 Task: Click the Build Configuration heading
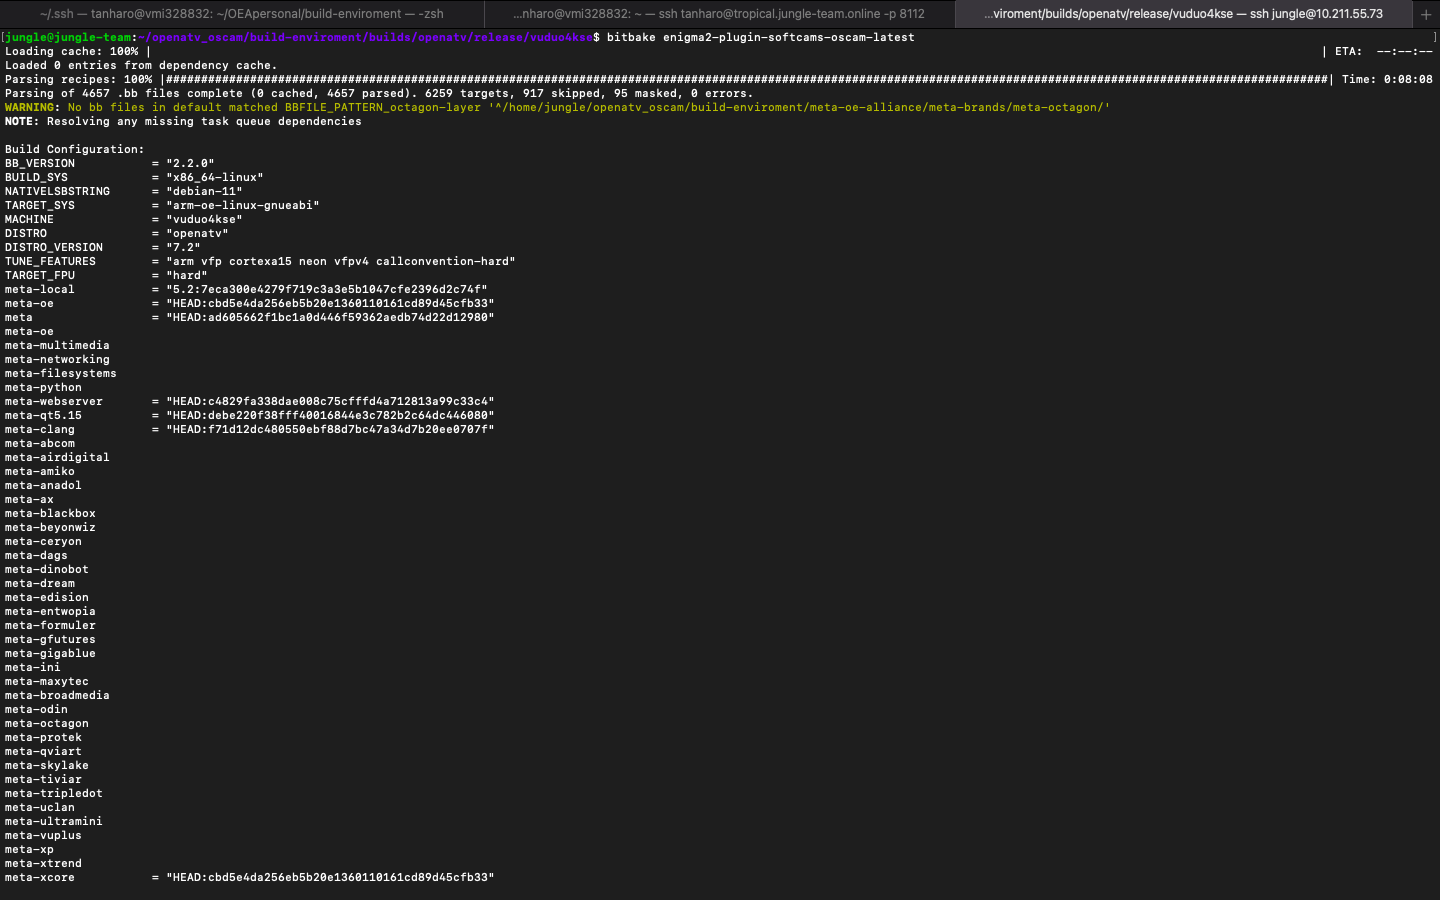74,149
